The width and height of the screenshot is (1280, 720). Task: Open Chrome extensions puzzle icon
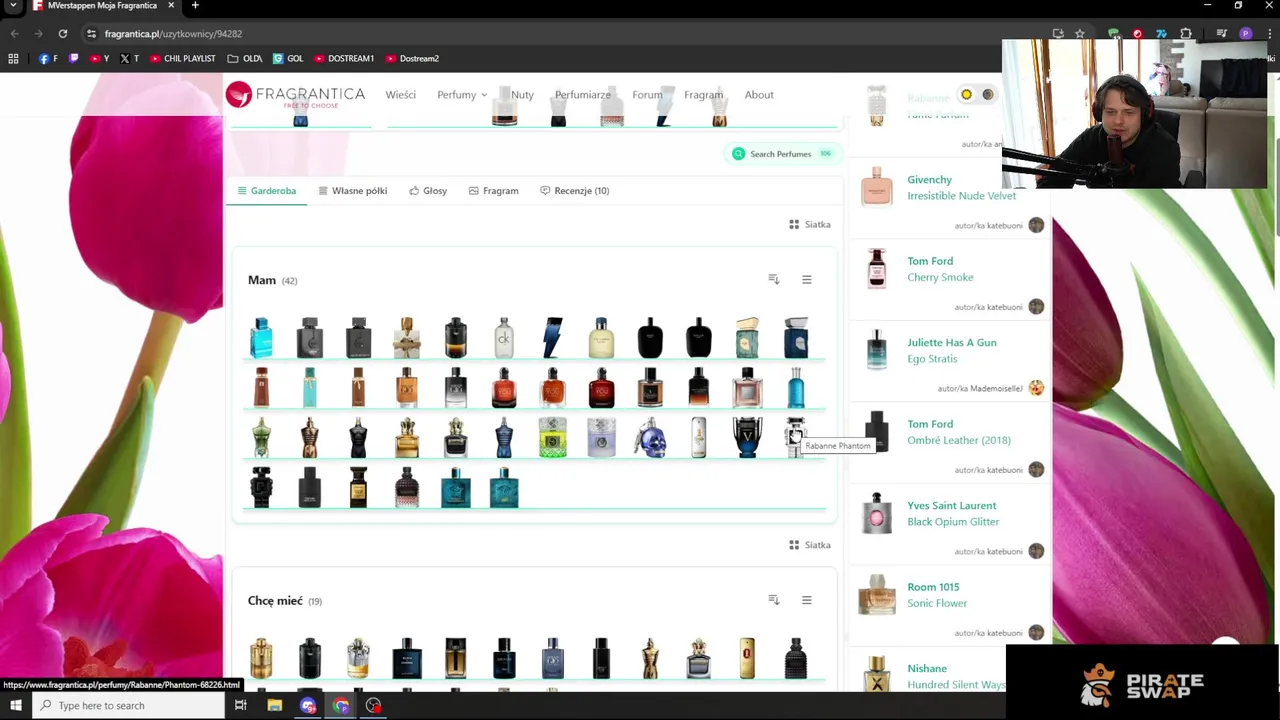(x=1186, y=34)
